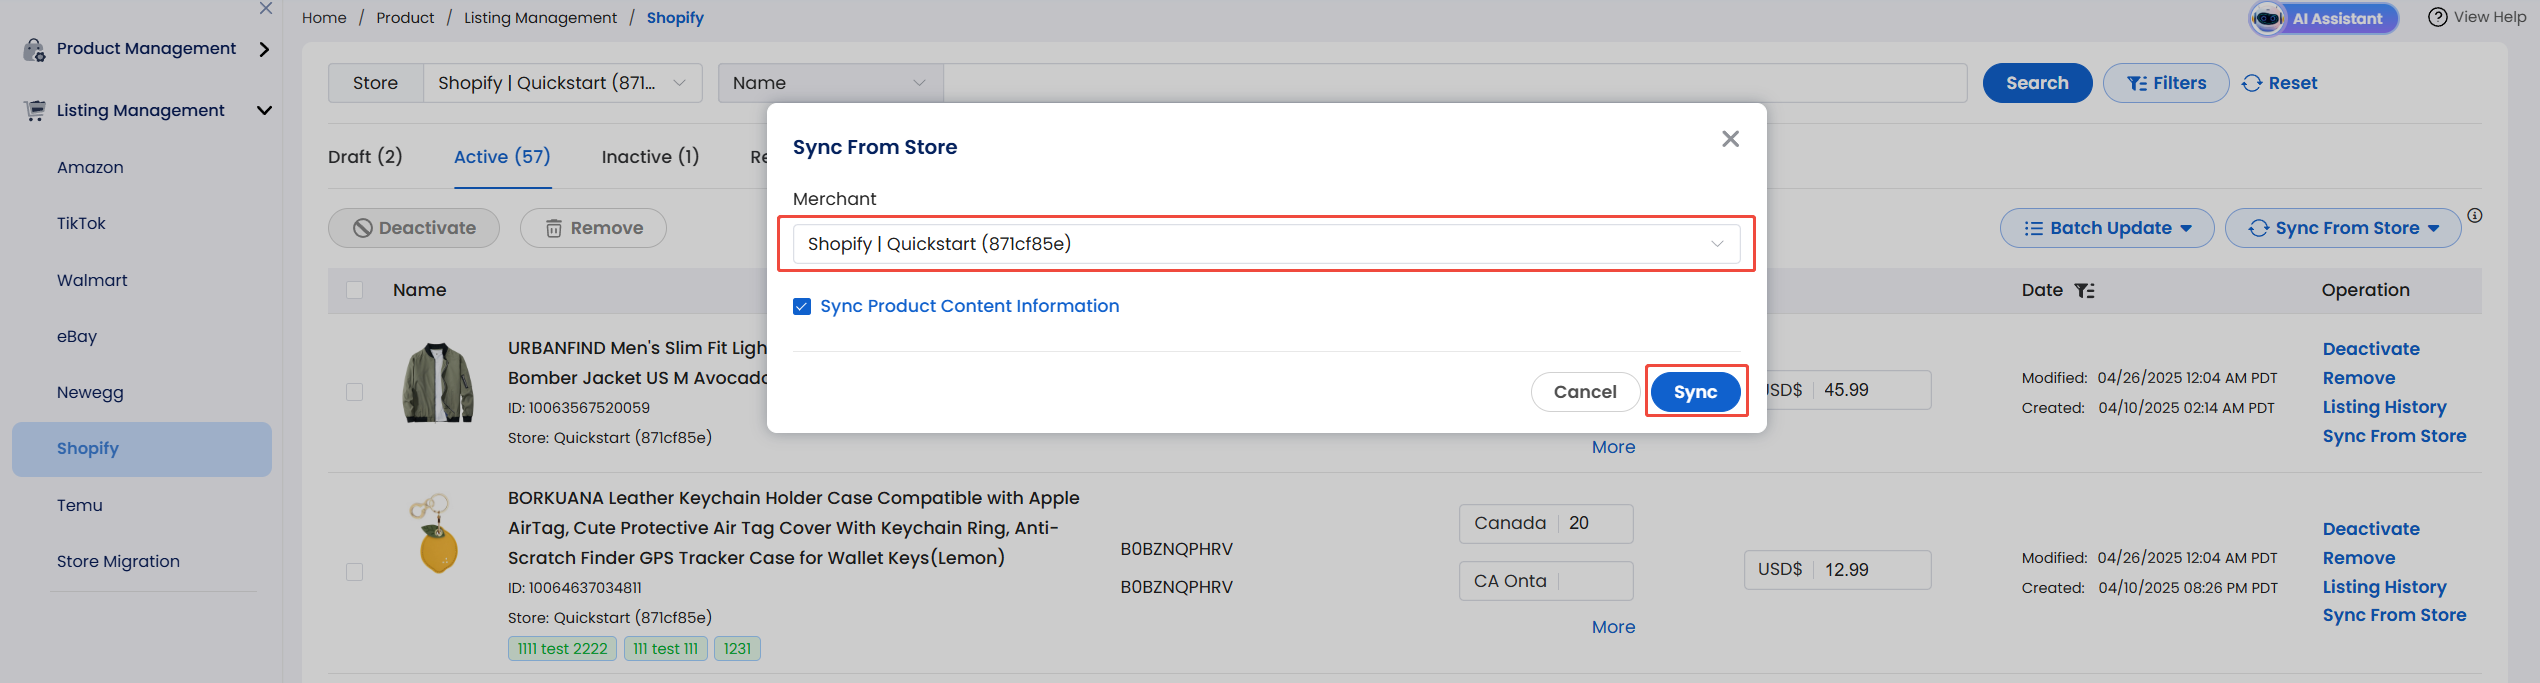Click Deactivate for URBANFIND jacket

2371,349
